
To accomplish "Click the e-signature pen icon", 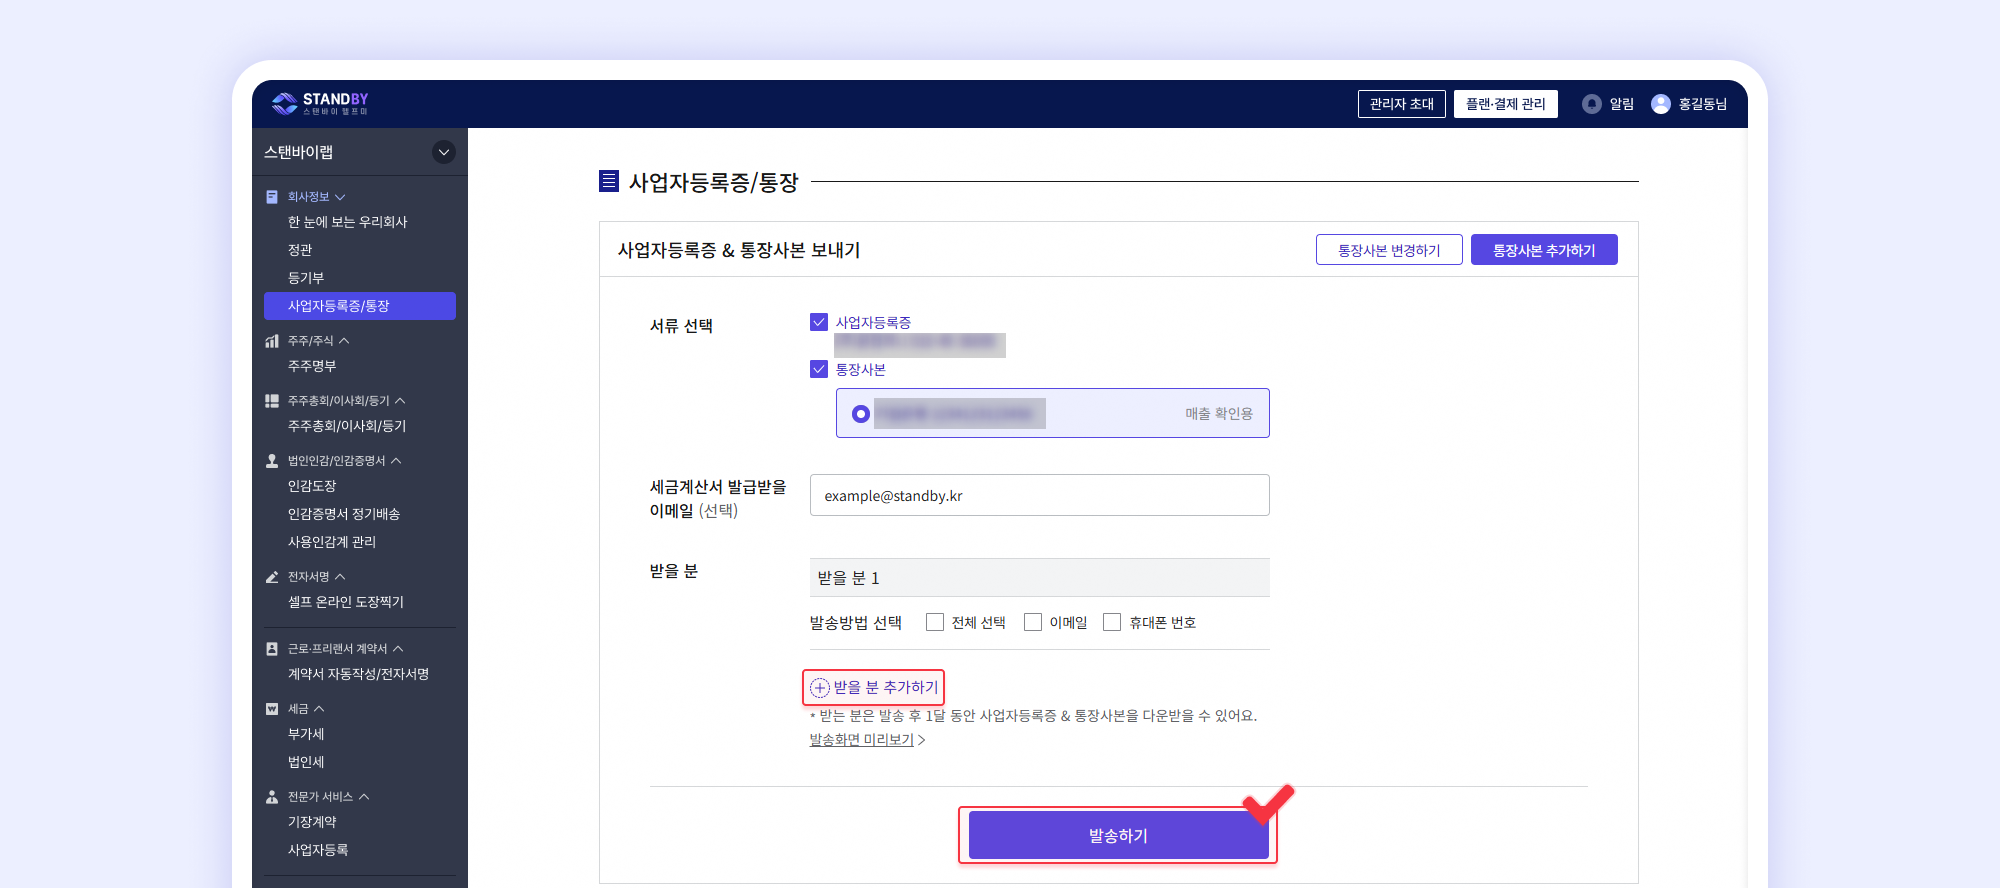I will tap(272, 577).
